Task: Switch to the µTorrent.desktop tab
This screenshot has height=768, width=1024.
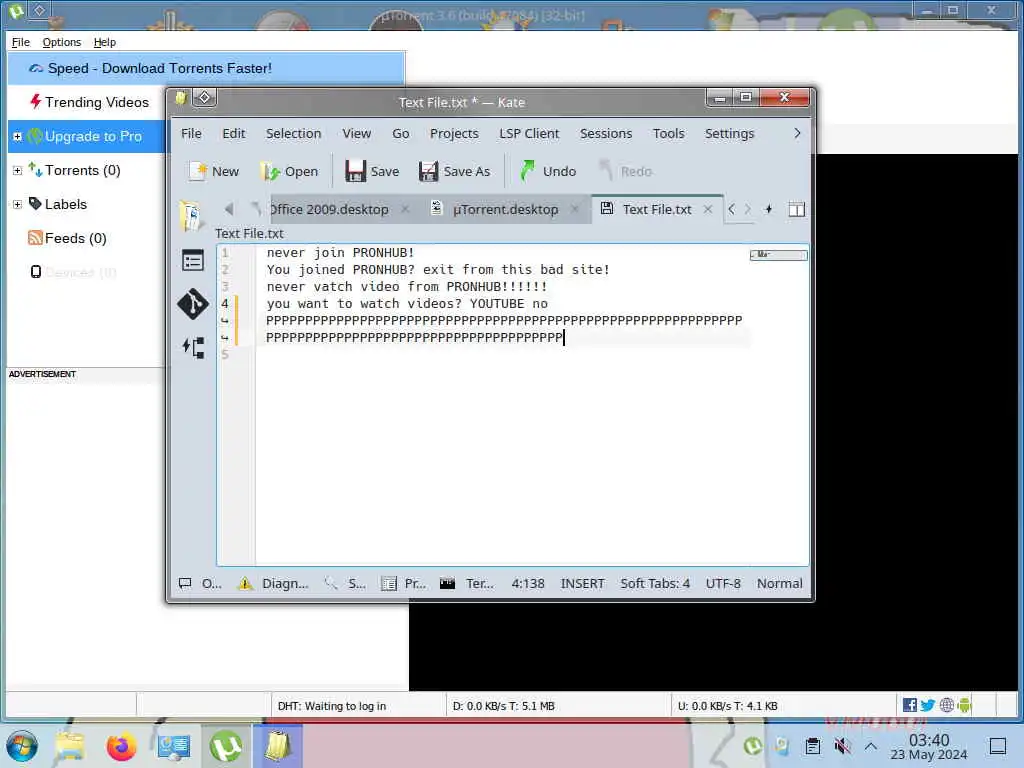Action: coord(505,209)
